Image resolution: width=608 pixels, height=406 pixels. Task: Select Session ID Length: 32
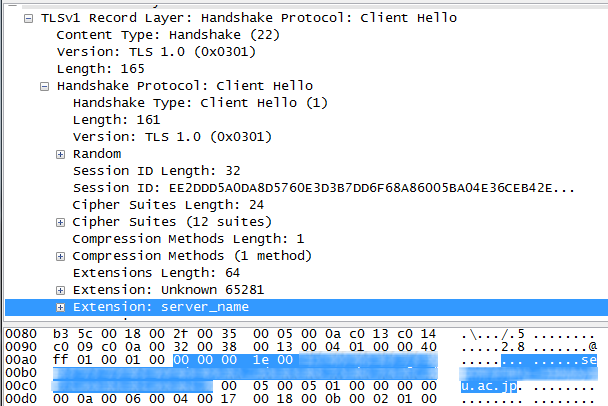pyautogui.click(x=156, y=171)
